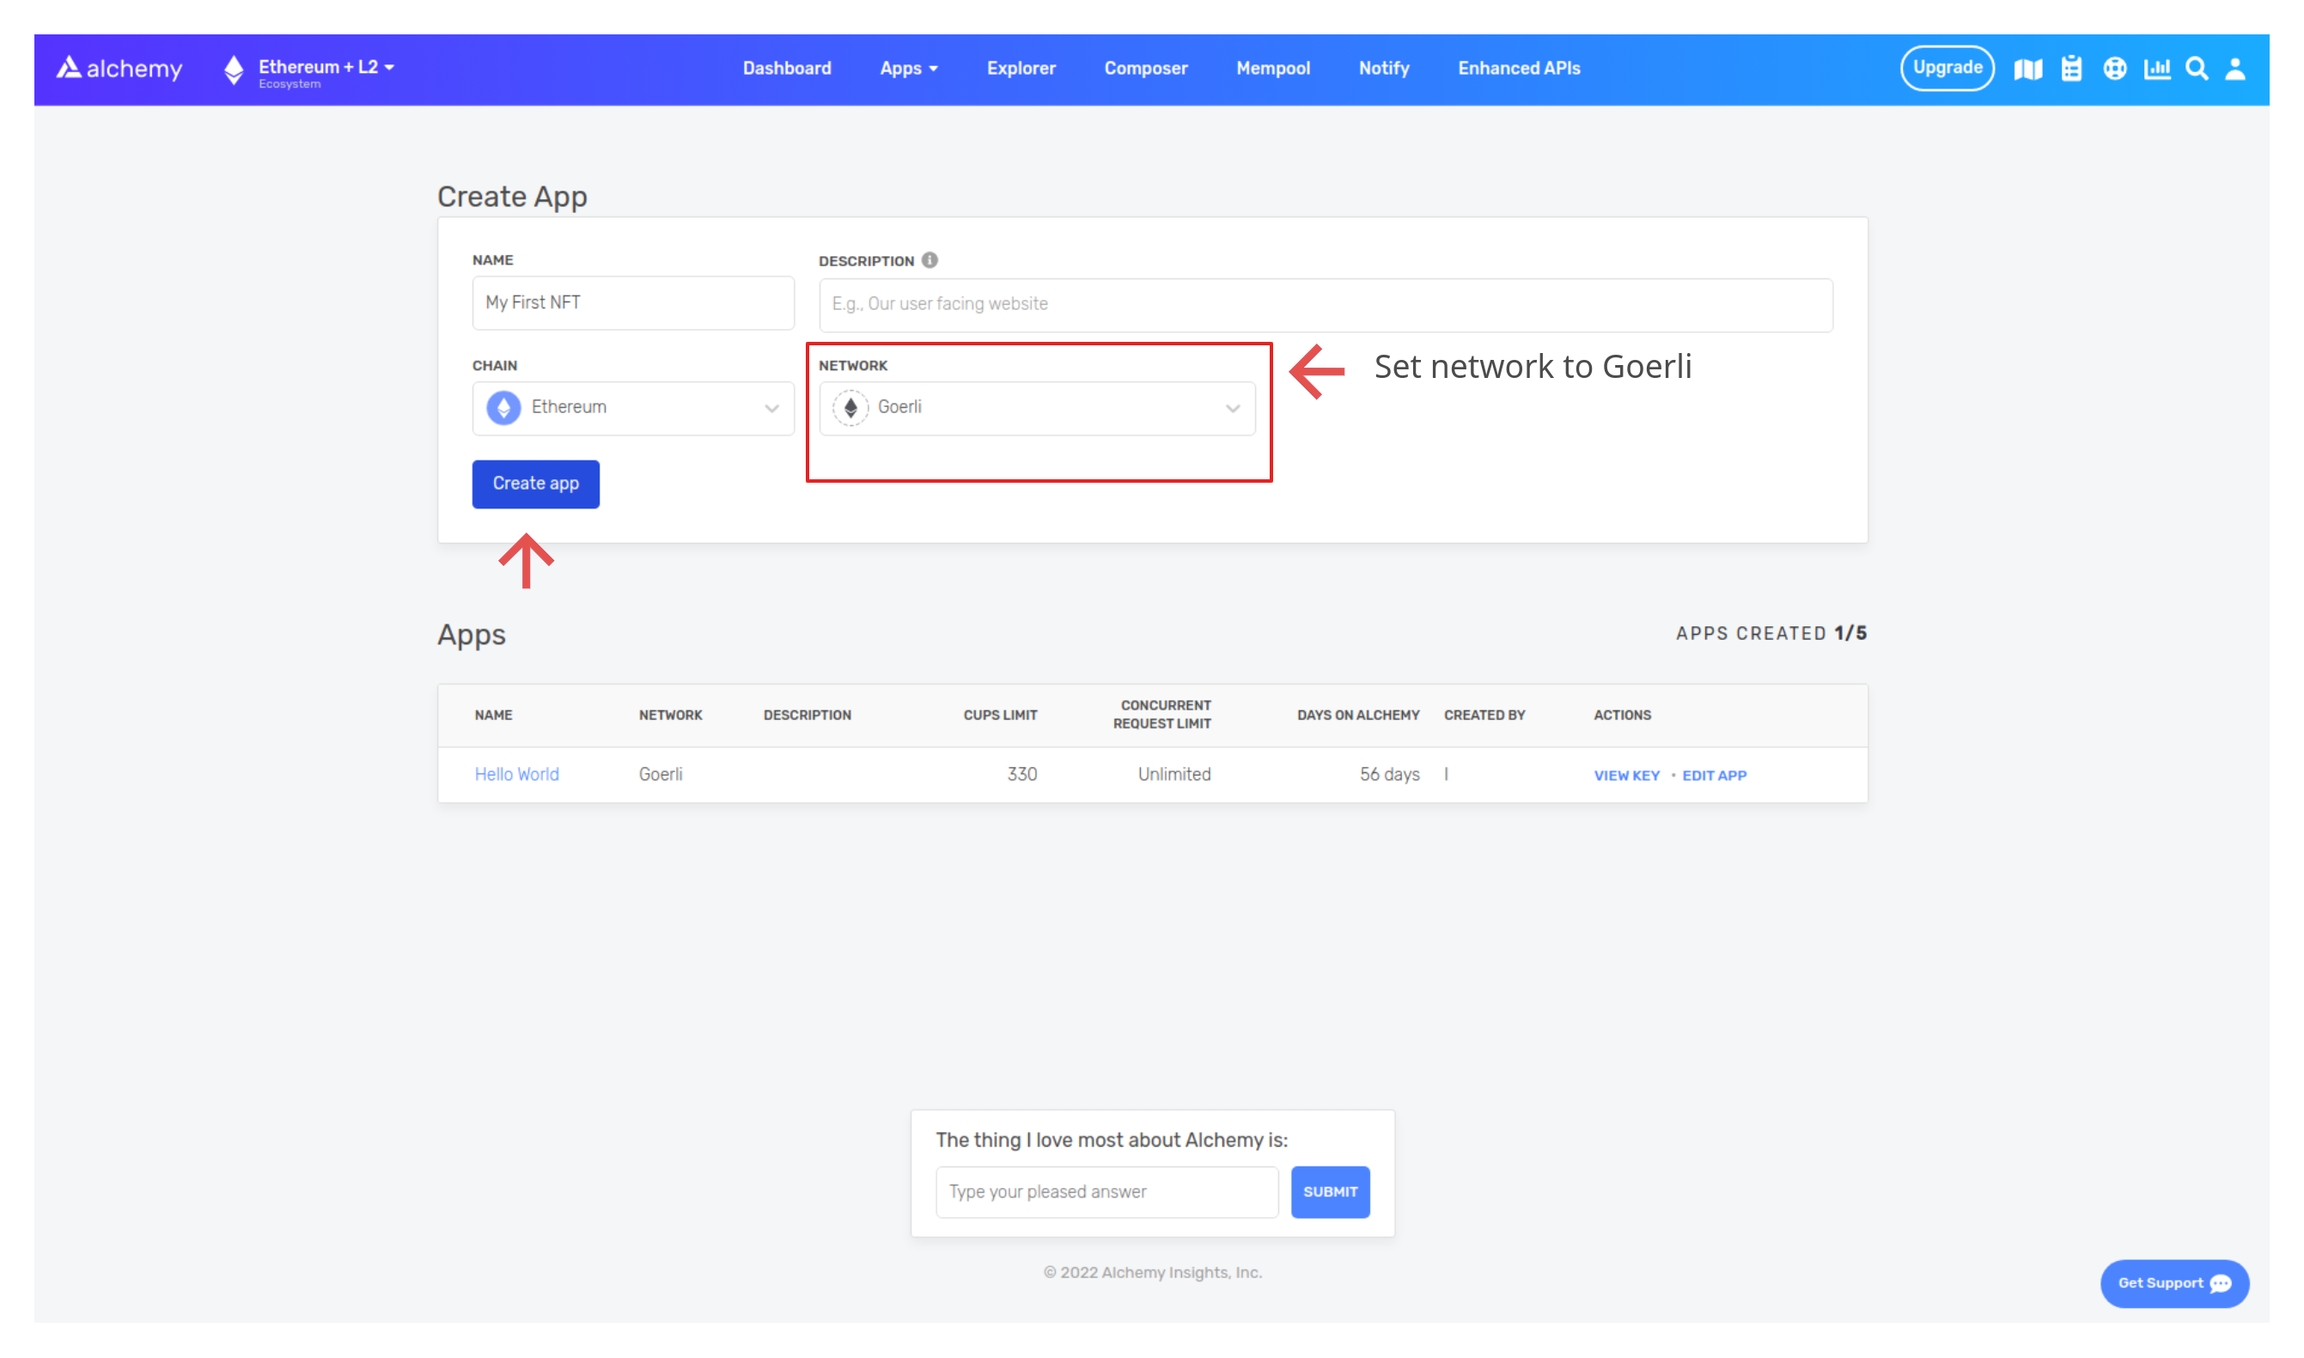2304x1358 pixels.
Task: Open the Apps dropdown menu
Action: tap(909, 68)
